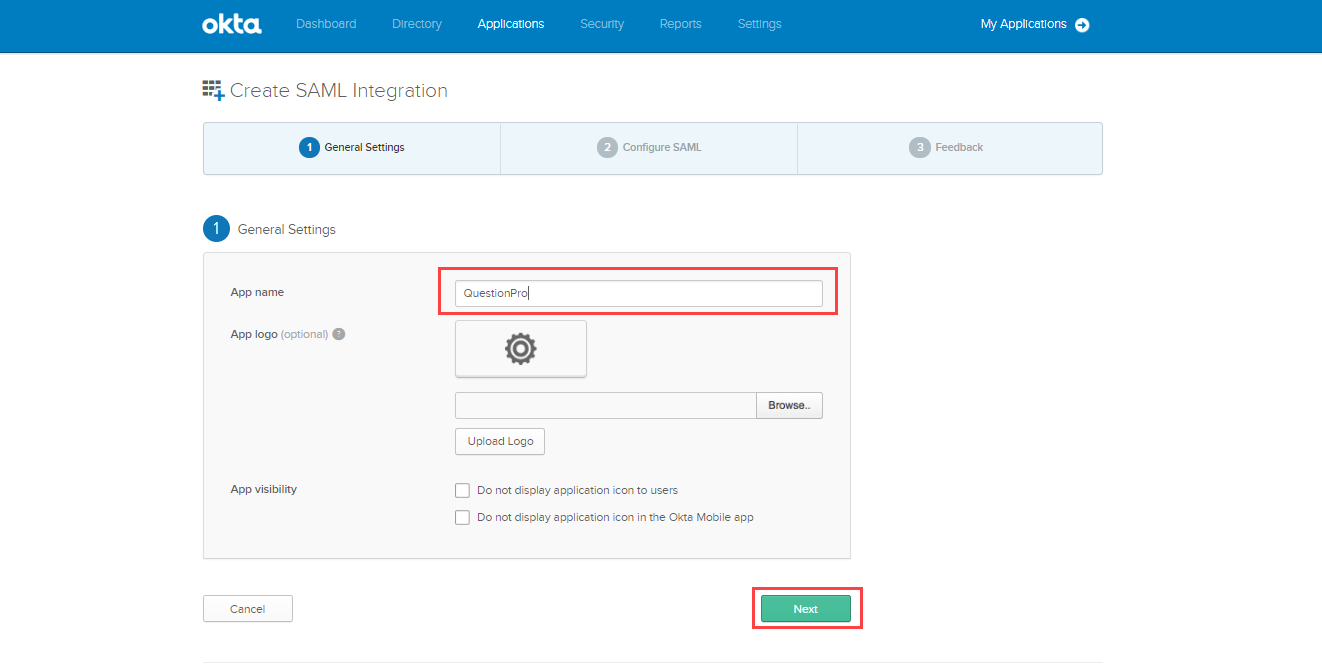Viewport: 1322px width, 664px height.
Task: Click Browse to choose a logo file
Action: click(789, 405)
